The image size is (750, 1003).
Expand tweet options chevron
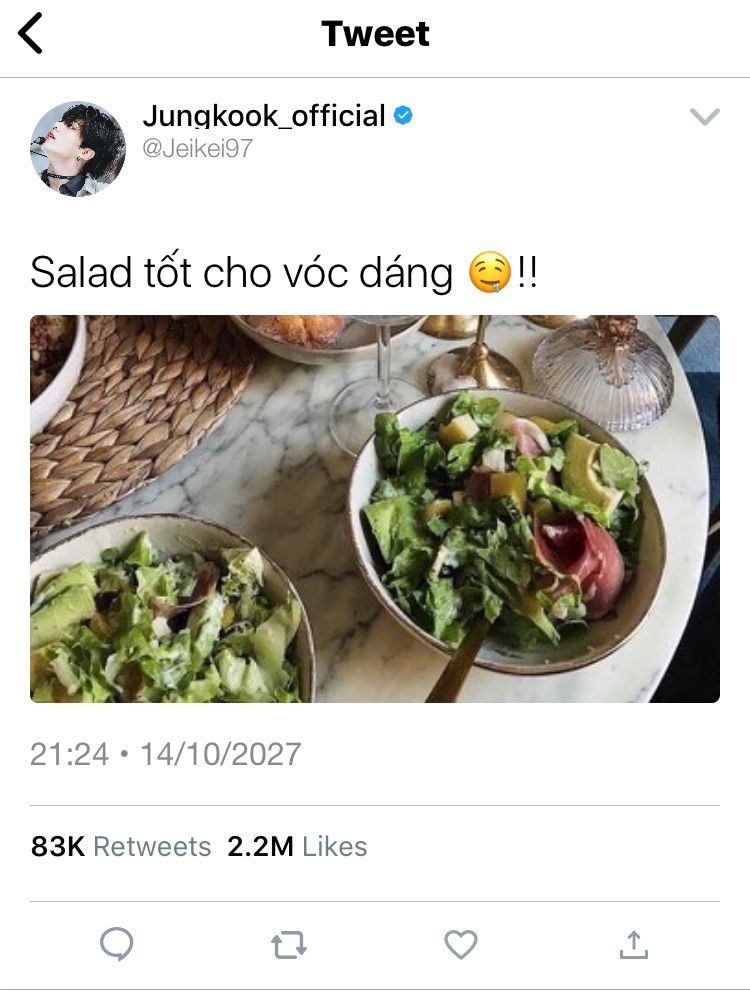tap(705, 116)
